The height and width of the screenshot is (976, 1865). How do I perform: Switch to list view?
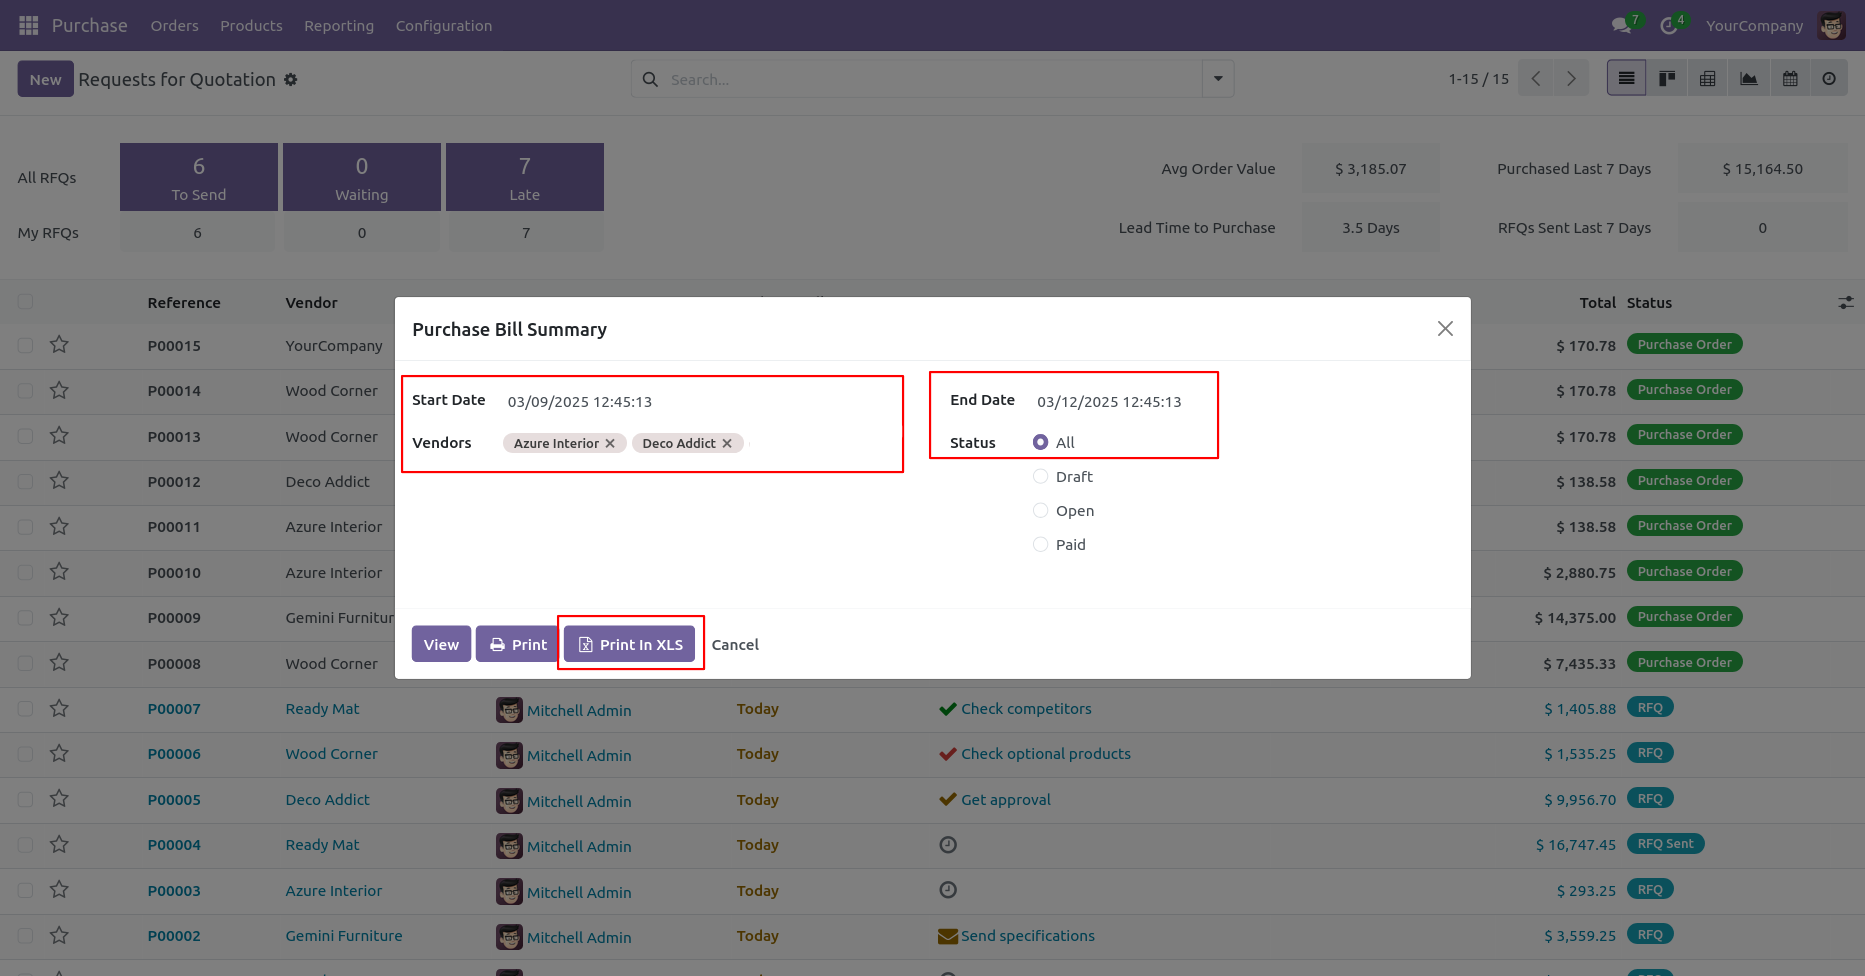[1627, 78]
